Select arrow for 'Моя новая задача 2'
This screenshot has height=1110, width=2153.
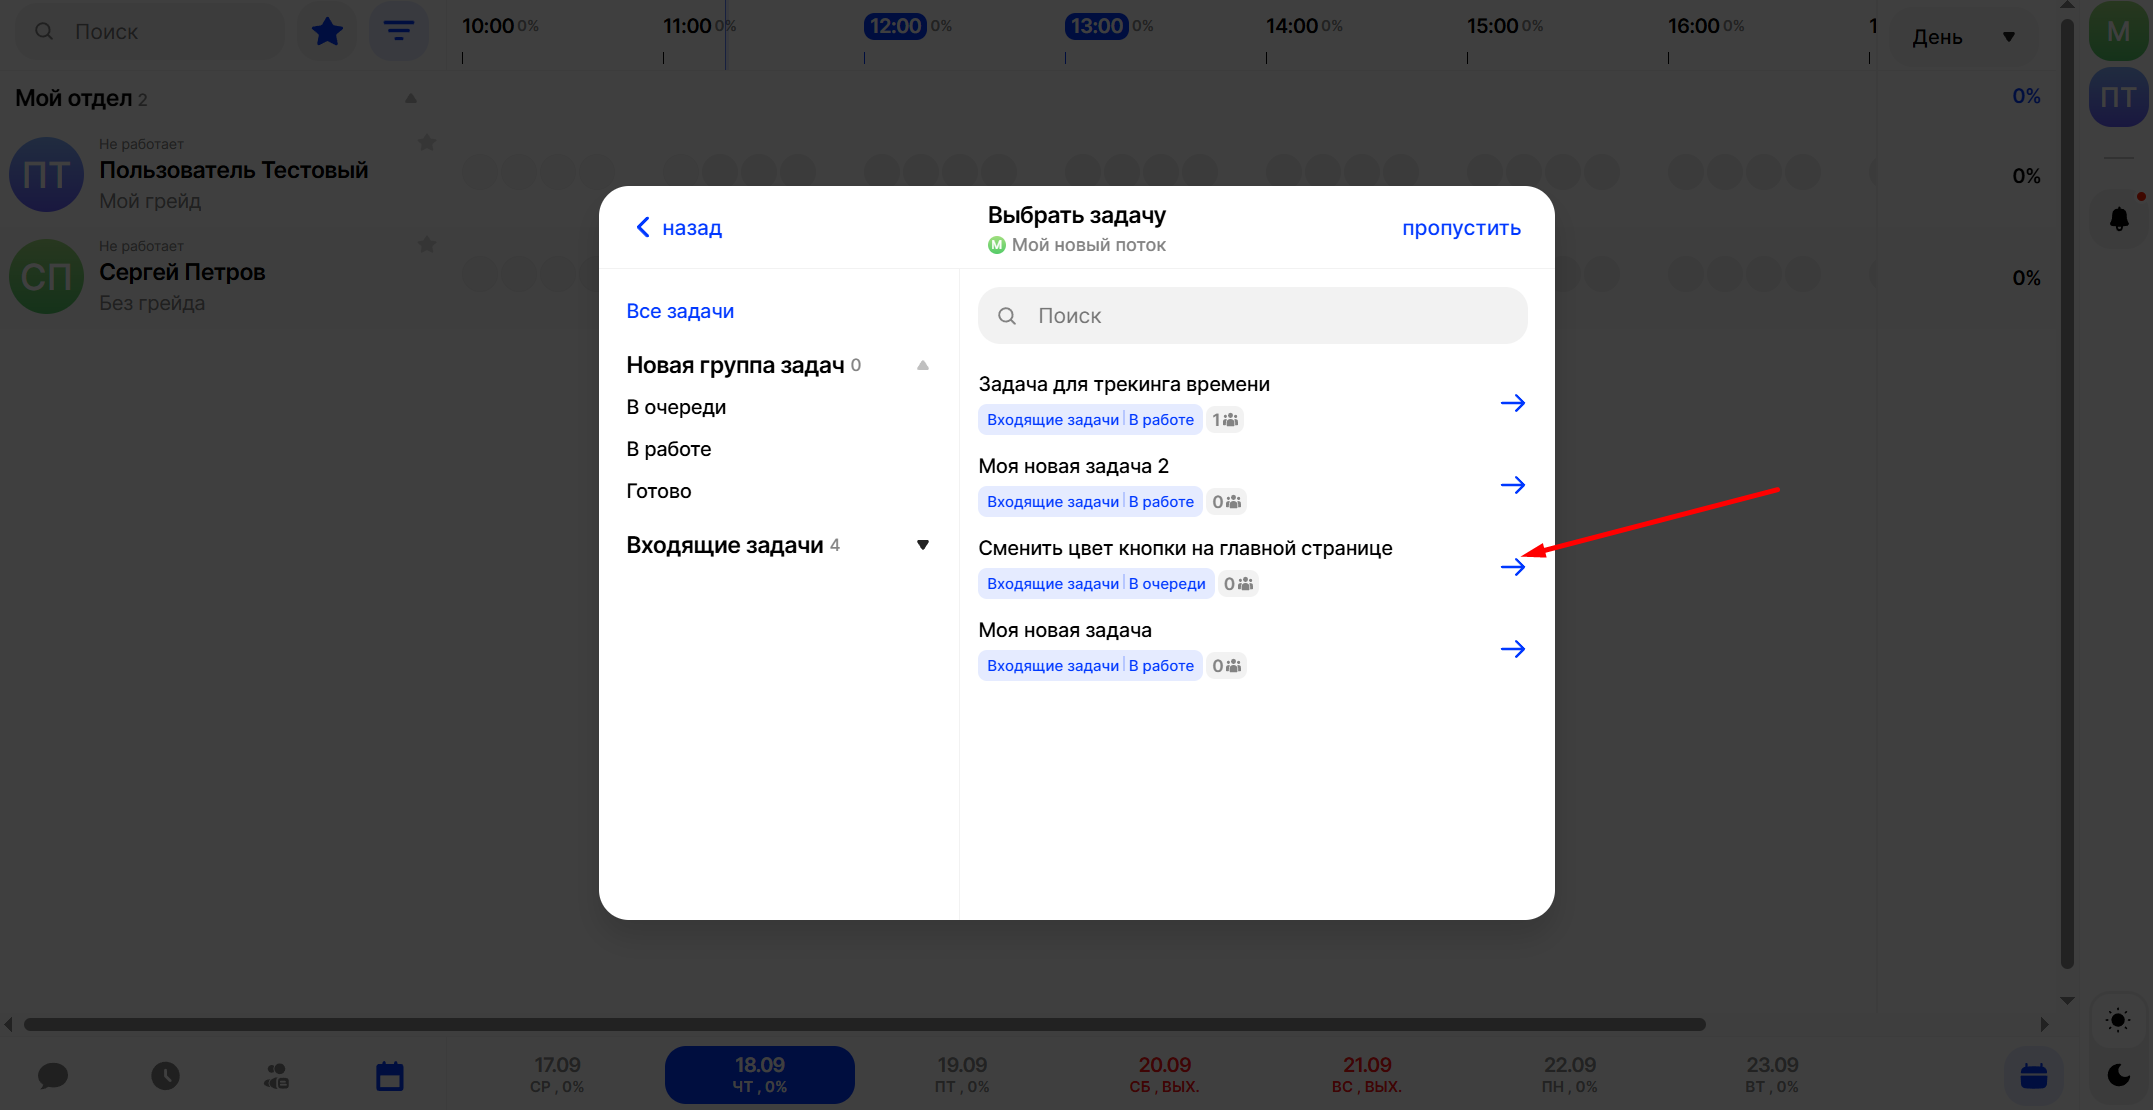pos(1512,485)
